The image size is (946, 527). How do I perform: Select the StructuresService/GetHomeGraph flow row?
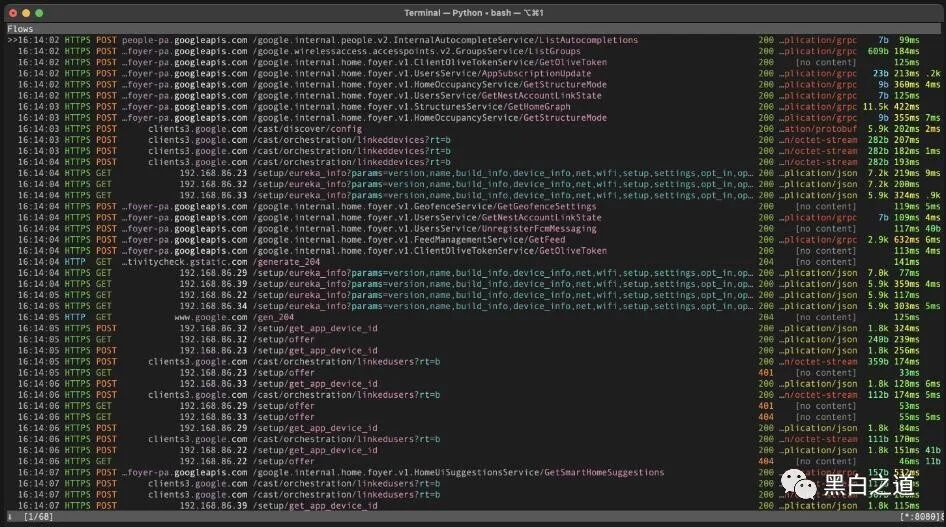(x=473, y=107)
